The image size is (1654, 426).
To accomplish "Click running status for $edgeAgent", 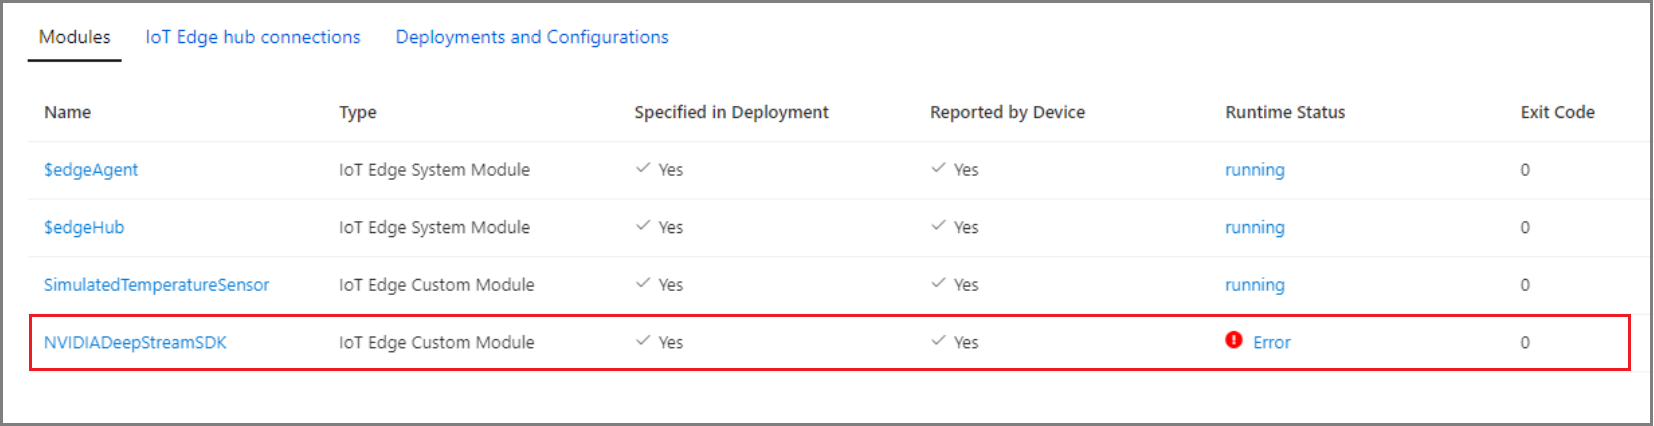I will coord(1254,170).
